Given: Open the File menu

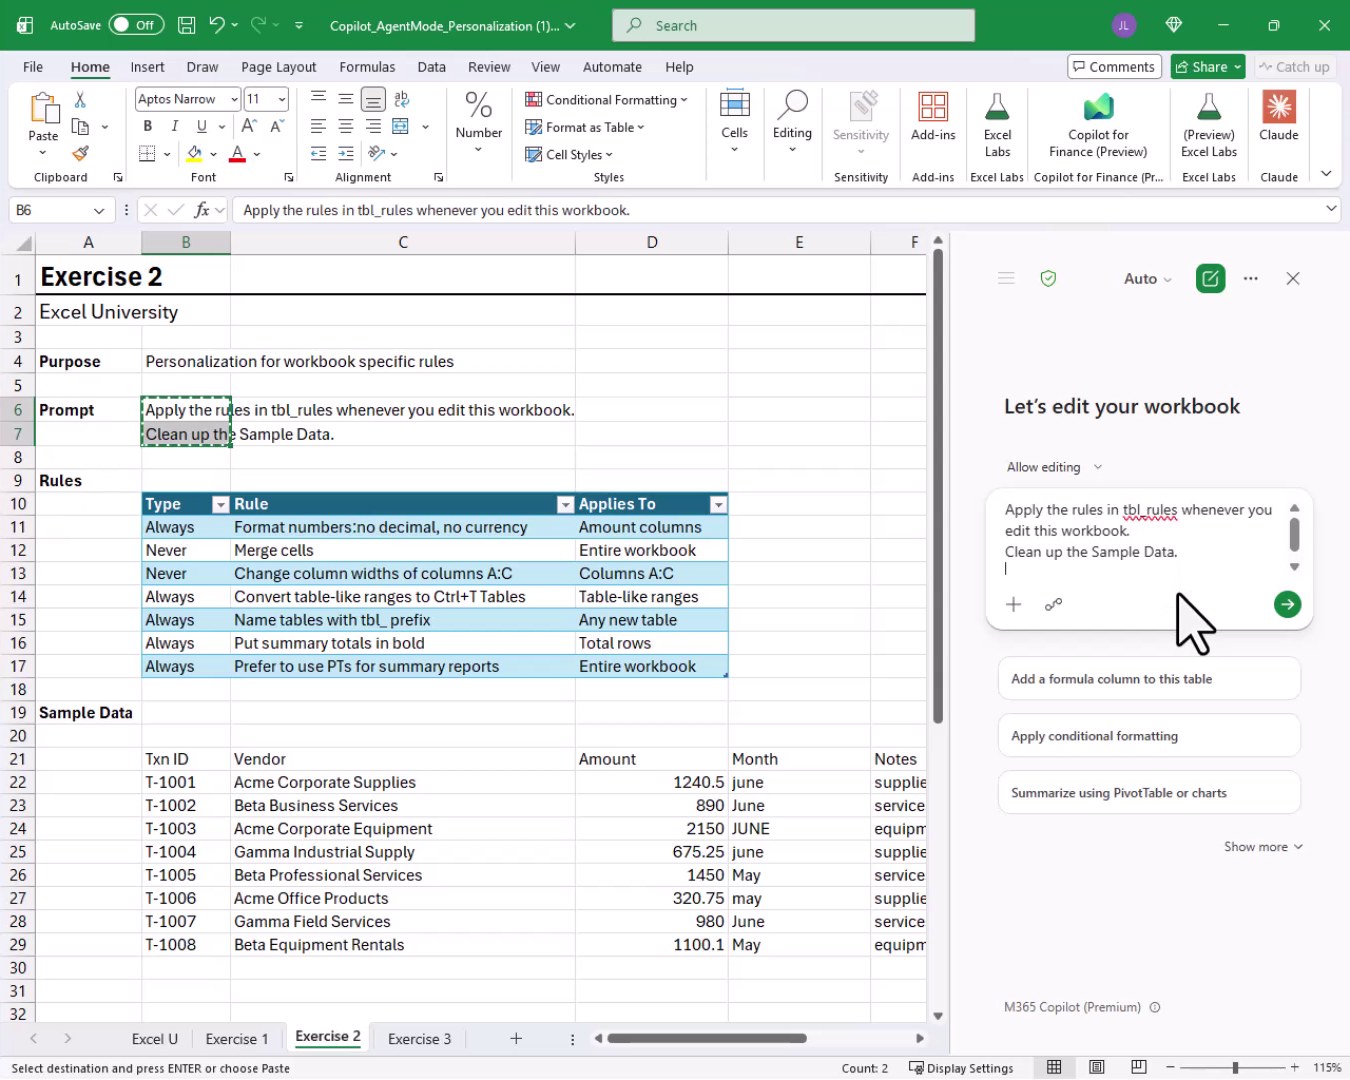Looking at the screenshot, I should (x=33, y=67).
